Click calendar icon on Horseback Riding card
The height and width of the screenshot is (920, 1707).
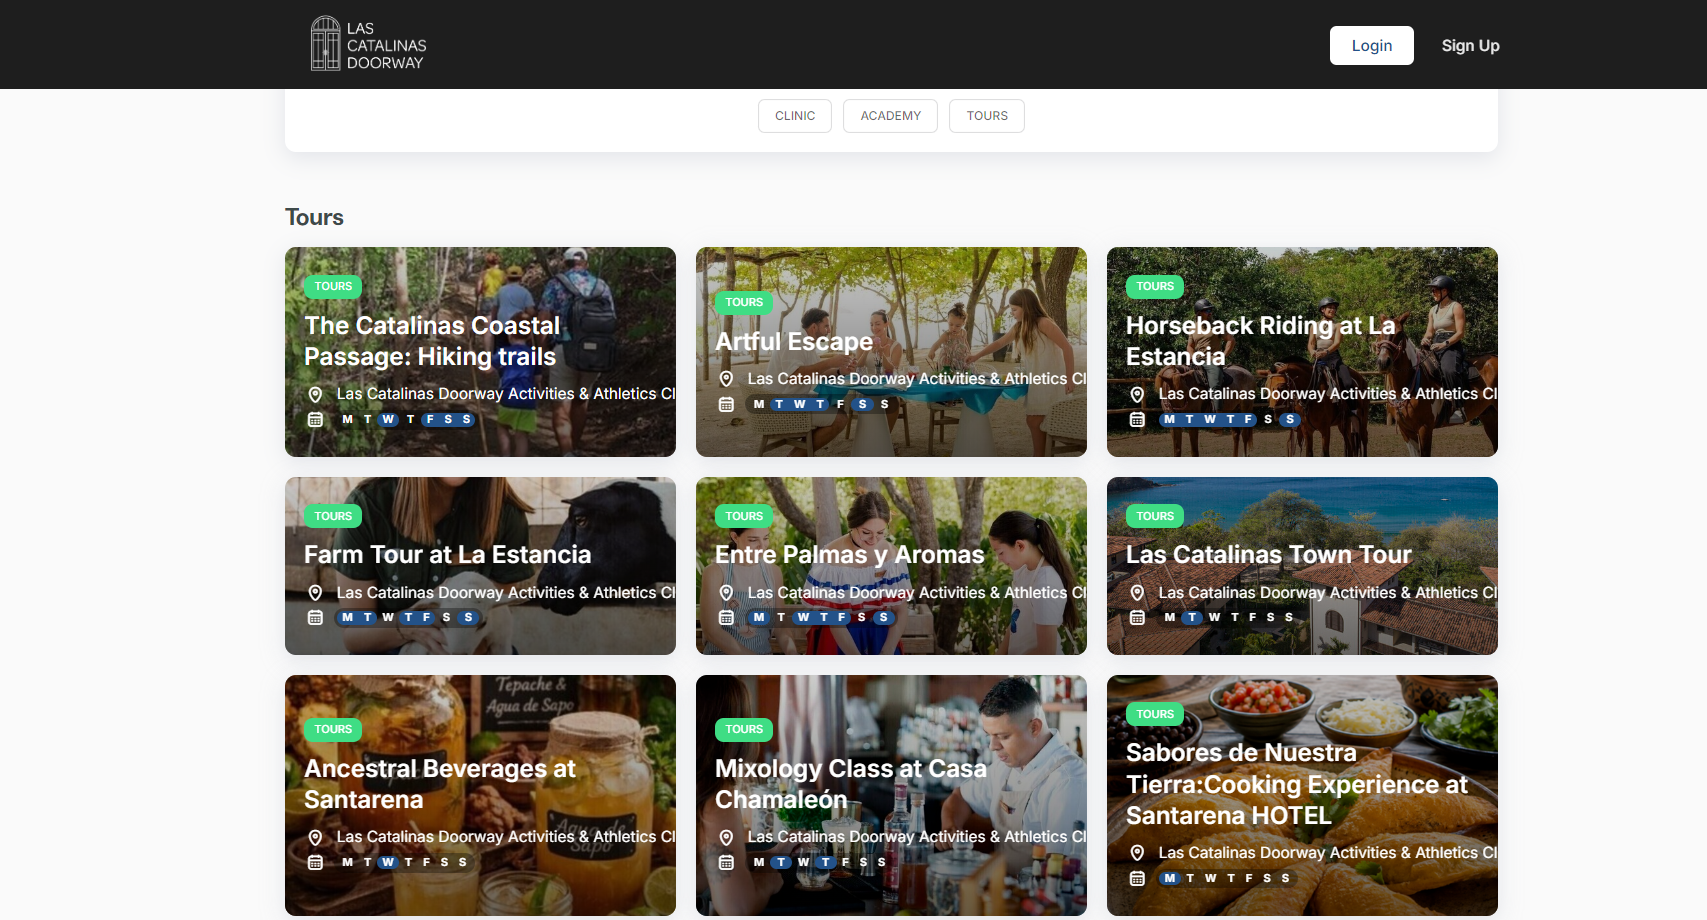pyautogui.click(x=1137, y=419)
